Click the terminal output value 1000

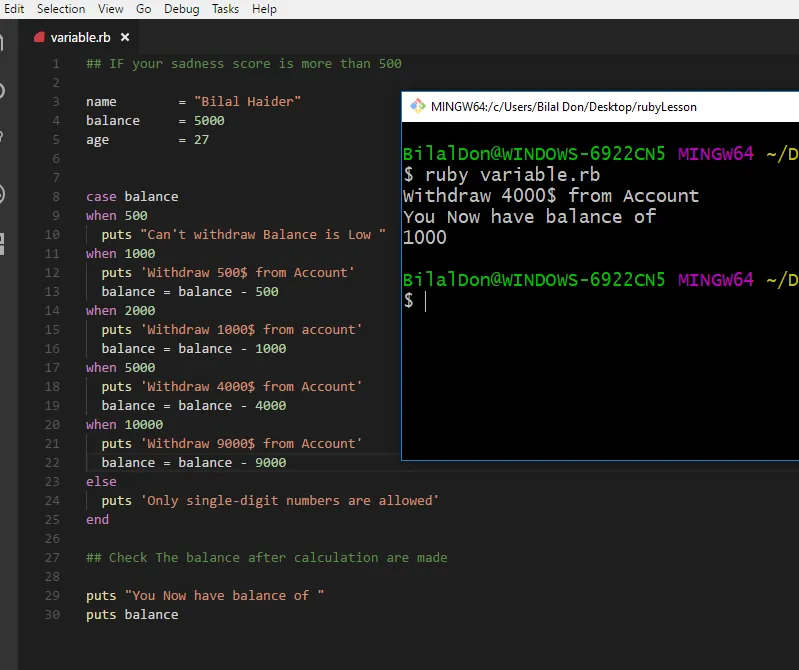tap(424, 237)
